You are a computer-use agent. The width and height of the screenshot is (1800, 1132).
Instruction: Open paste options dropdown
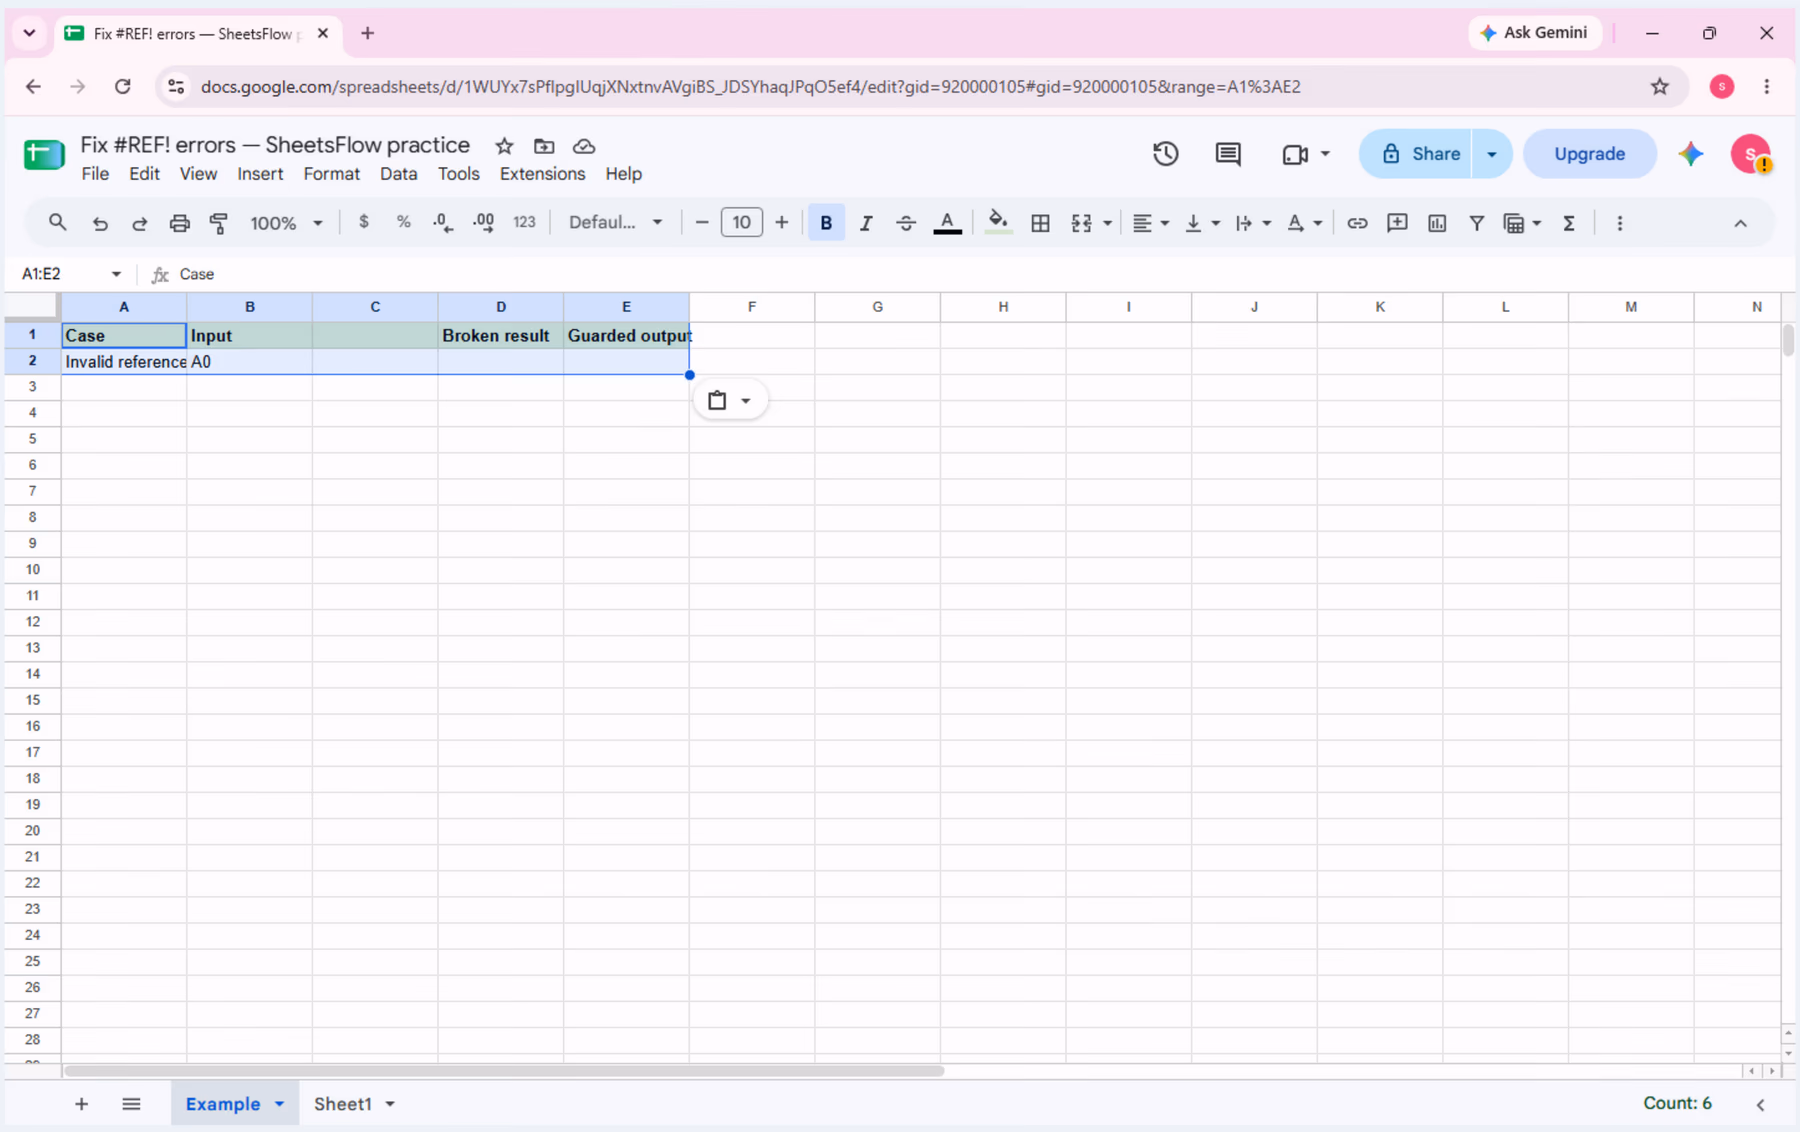pos(730,401)
